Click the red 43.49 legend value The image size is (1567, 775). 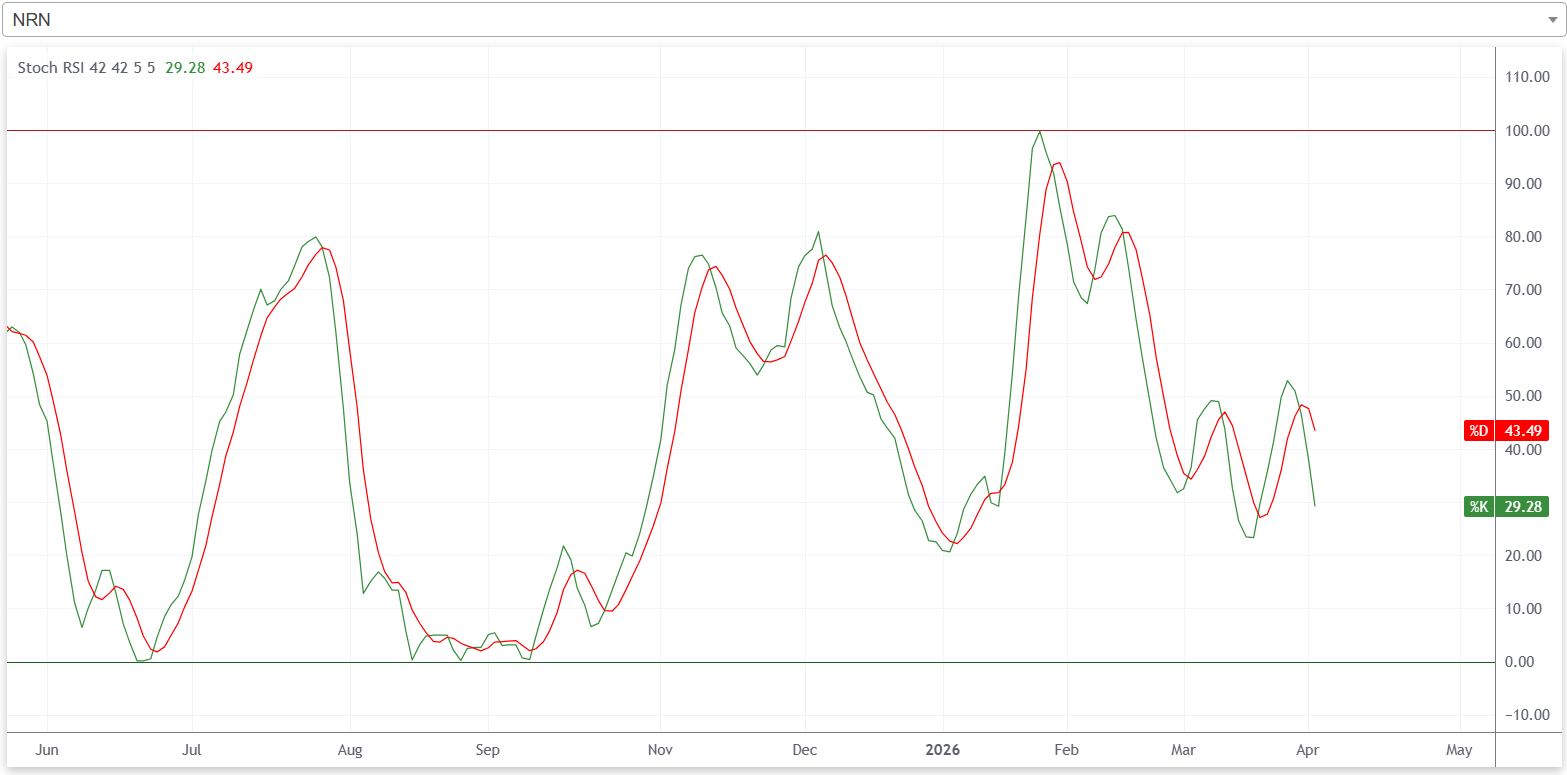pos(232,67)
